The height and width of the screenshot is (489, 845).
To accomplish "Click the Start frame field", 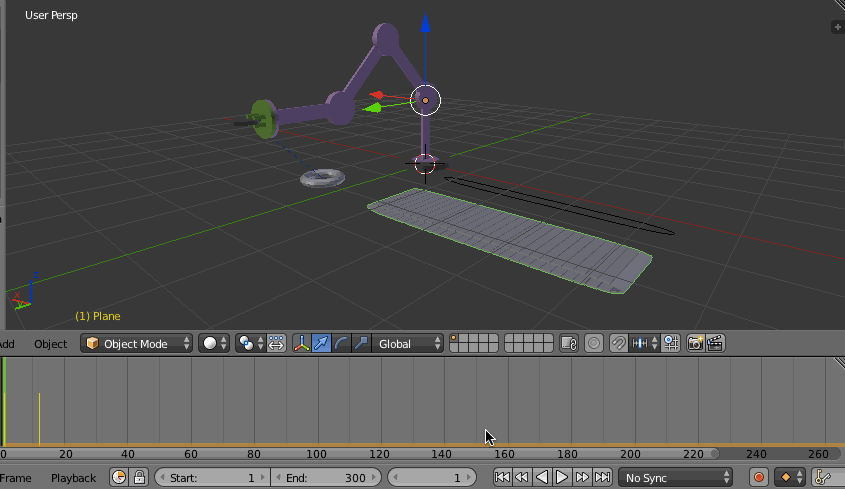I will click(x=212, y=478).
